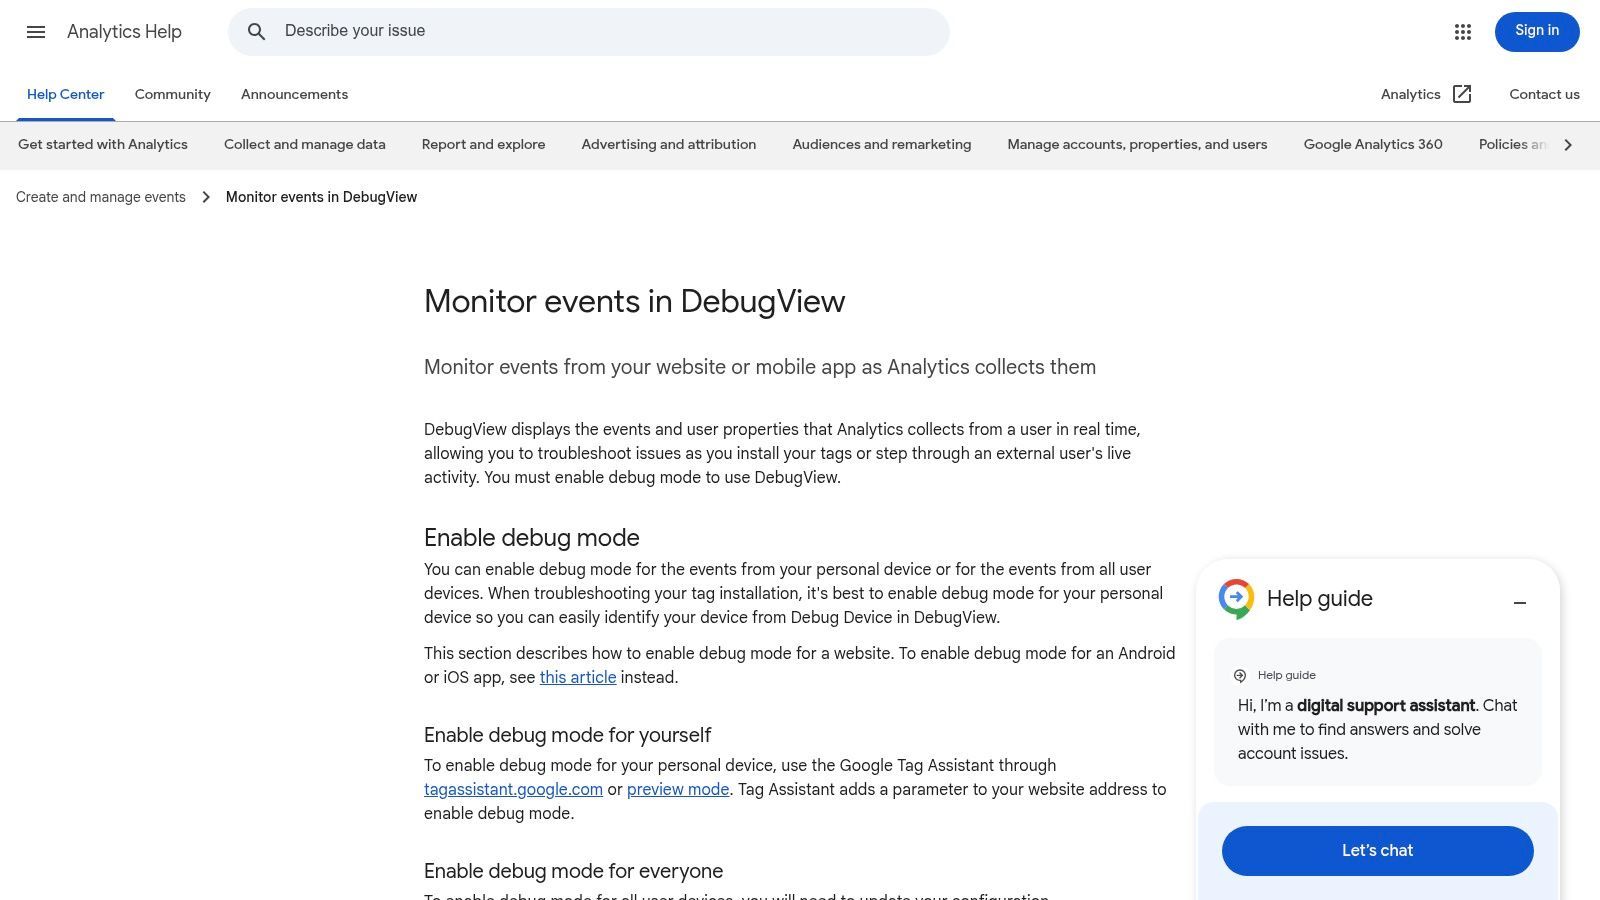Go to Create and manage events breadcrumb
This screenshot has height=900, width=1600.
pyautogui.click(x=101, y=197)
